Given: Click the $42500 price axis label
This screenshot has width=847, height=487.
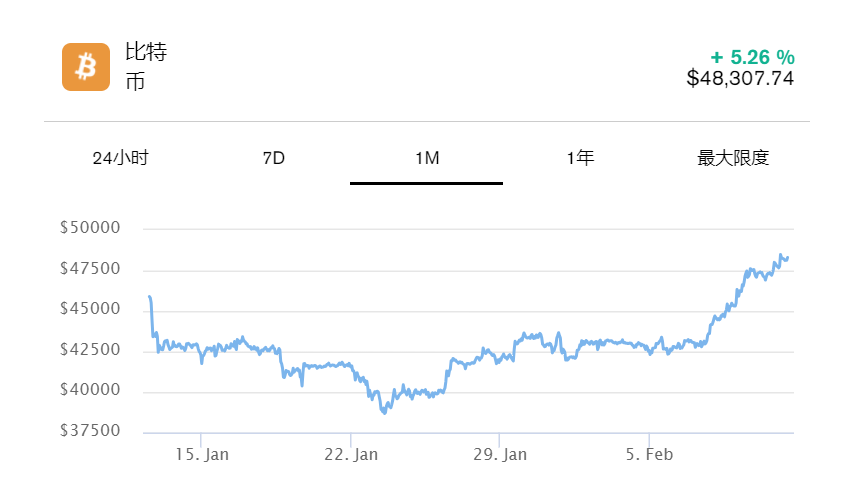Looking at the screenshot, I should tap(90, 350).
